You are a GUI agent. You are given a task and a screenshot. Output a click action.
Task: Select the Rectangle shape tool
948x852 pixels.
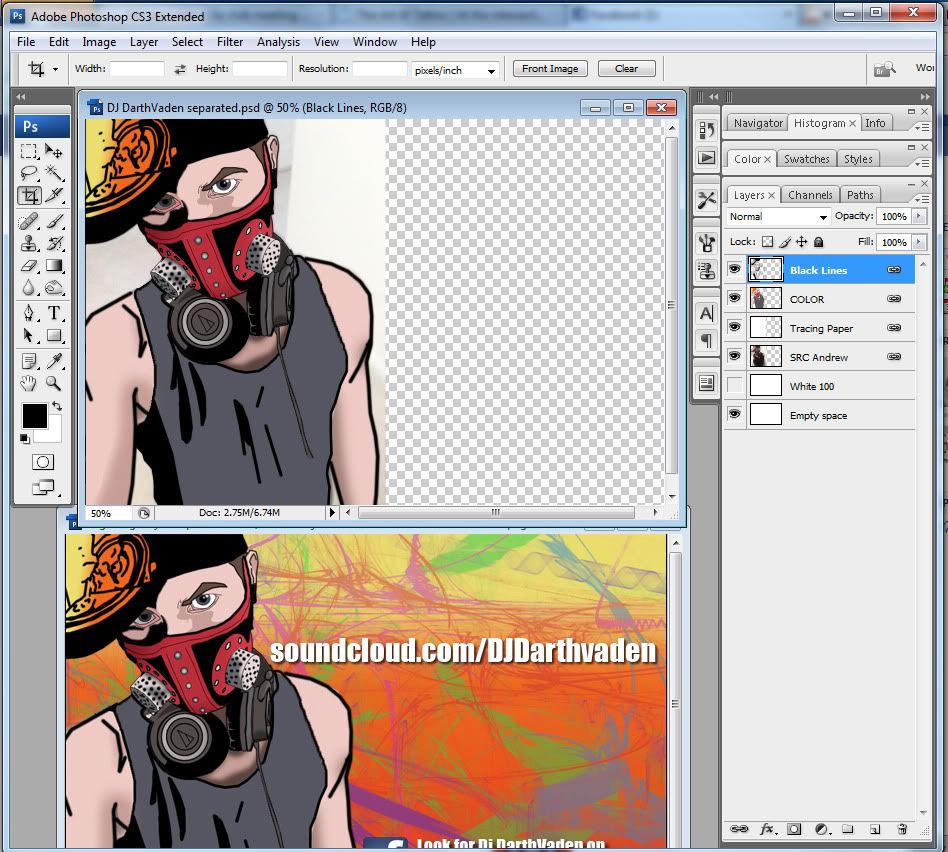(x=54, y=335)
